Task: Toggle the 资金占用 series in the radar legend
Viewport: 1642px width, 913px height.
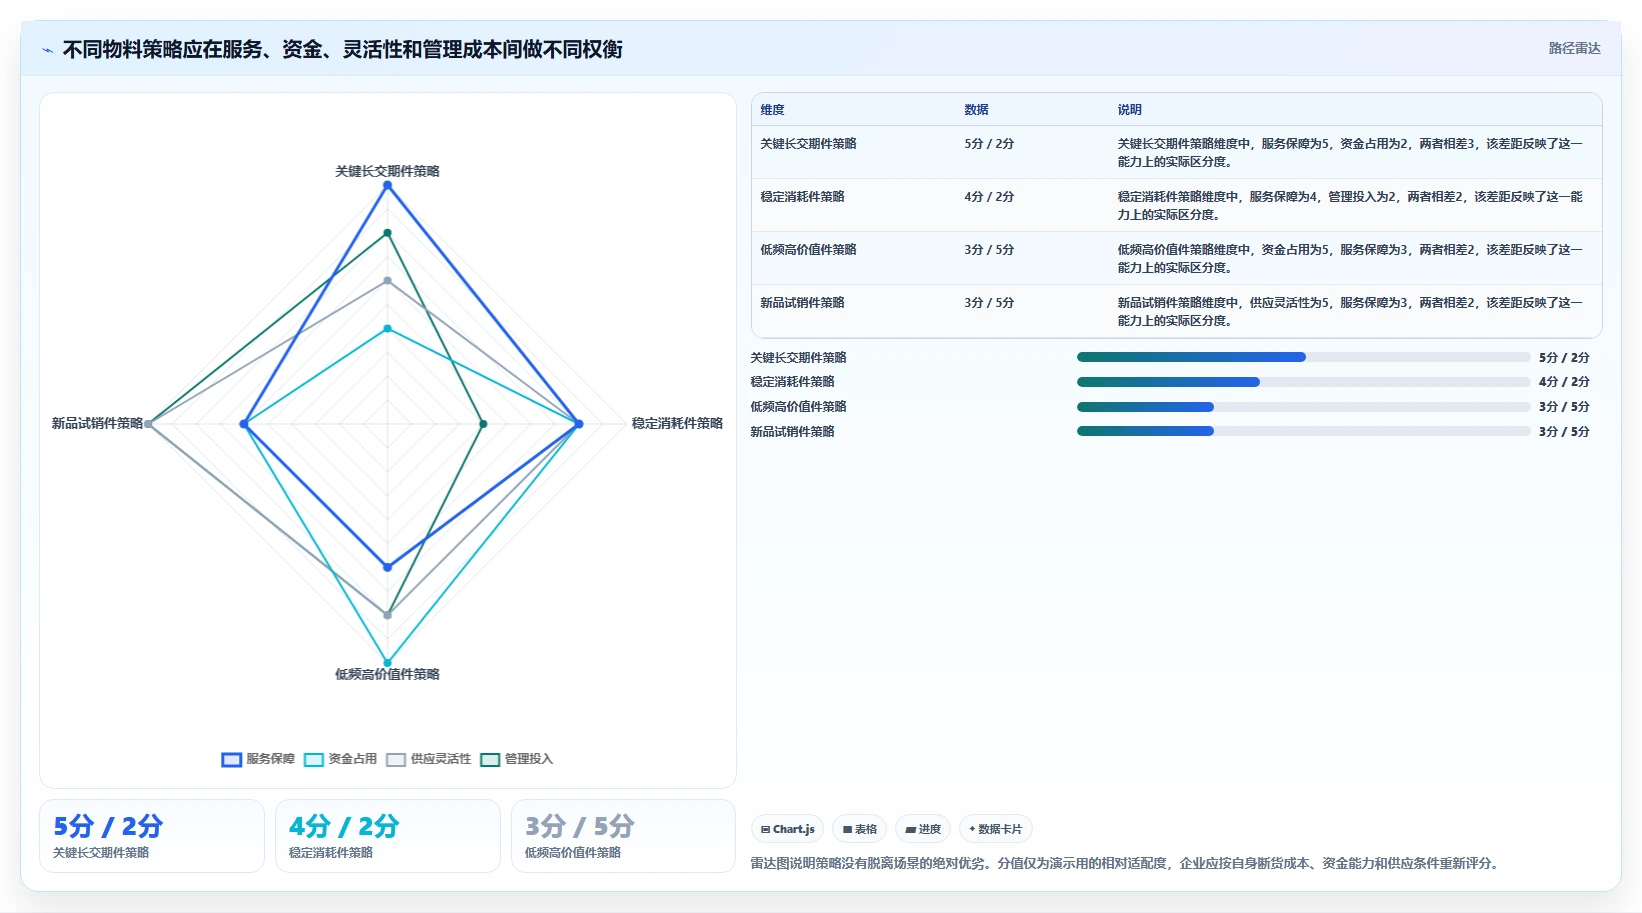Action: pyautogui.click(x=340, y=759)
